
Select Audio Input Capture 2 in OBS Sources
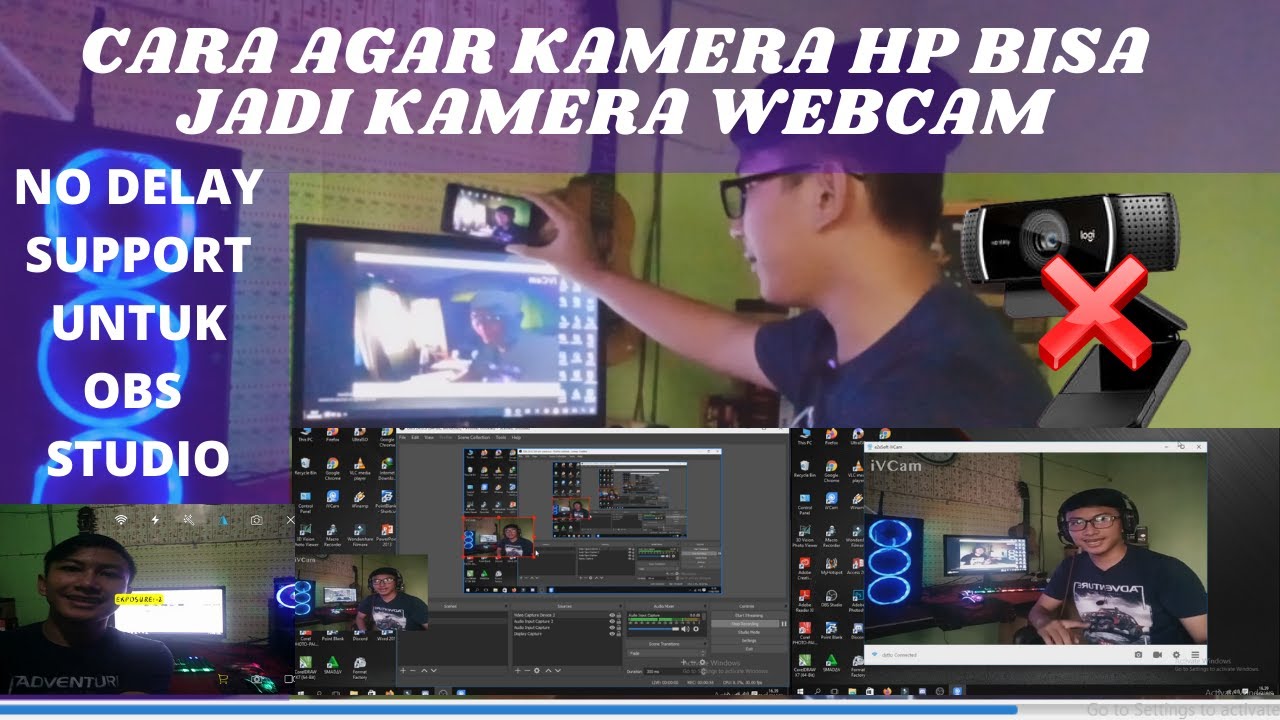click(534, 621)
